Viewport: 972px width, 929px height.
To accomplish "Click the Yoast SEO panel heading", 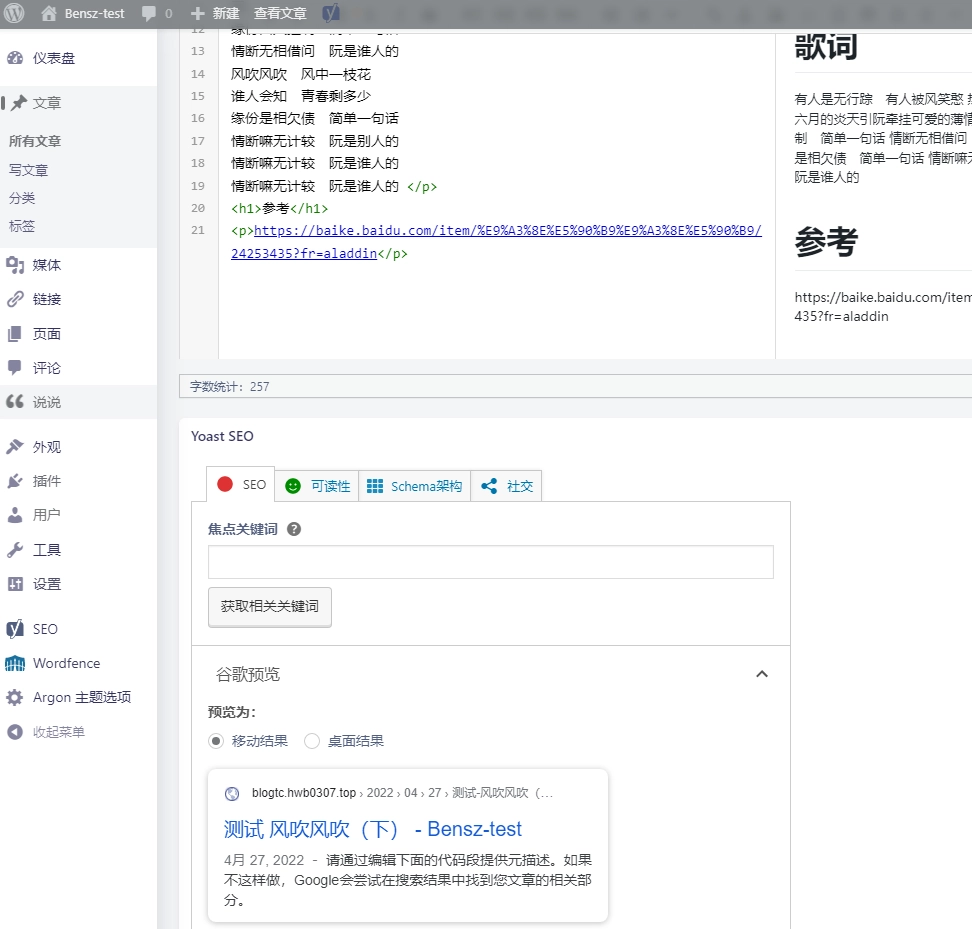I will click(x=222, y=436).
